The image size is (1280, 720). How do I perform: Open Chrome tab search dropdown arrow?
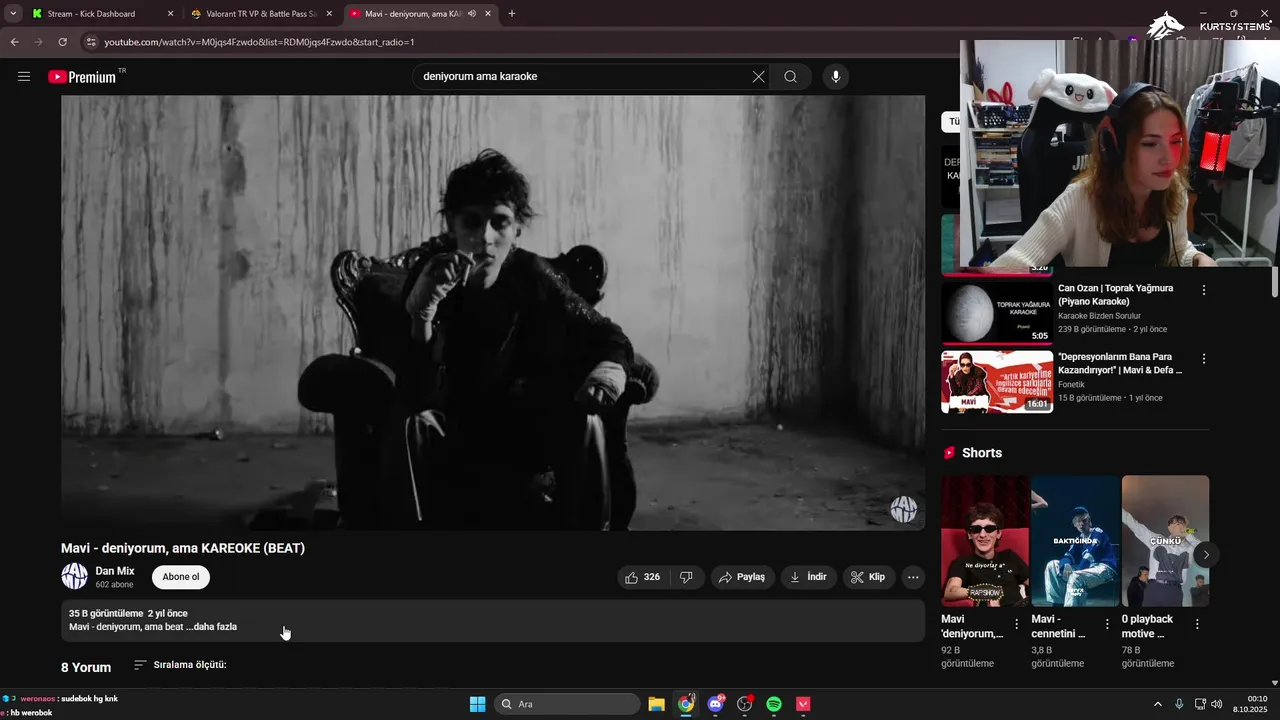13,14
